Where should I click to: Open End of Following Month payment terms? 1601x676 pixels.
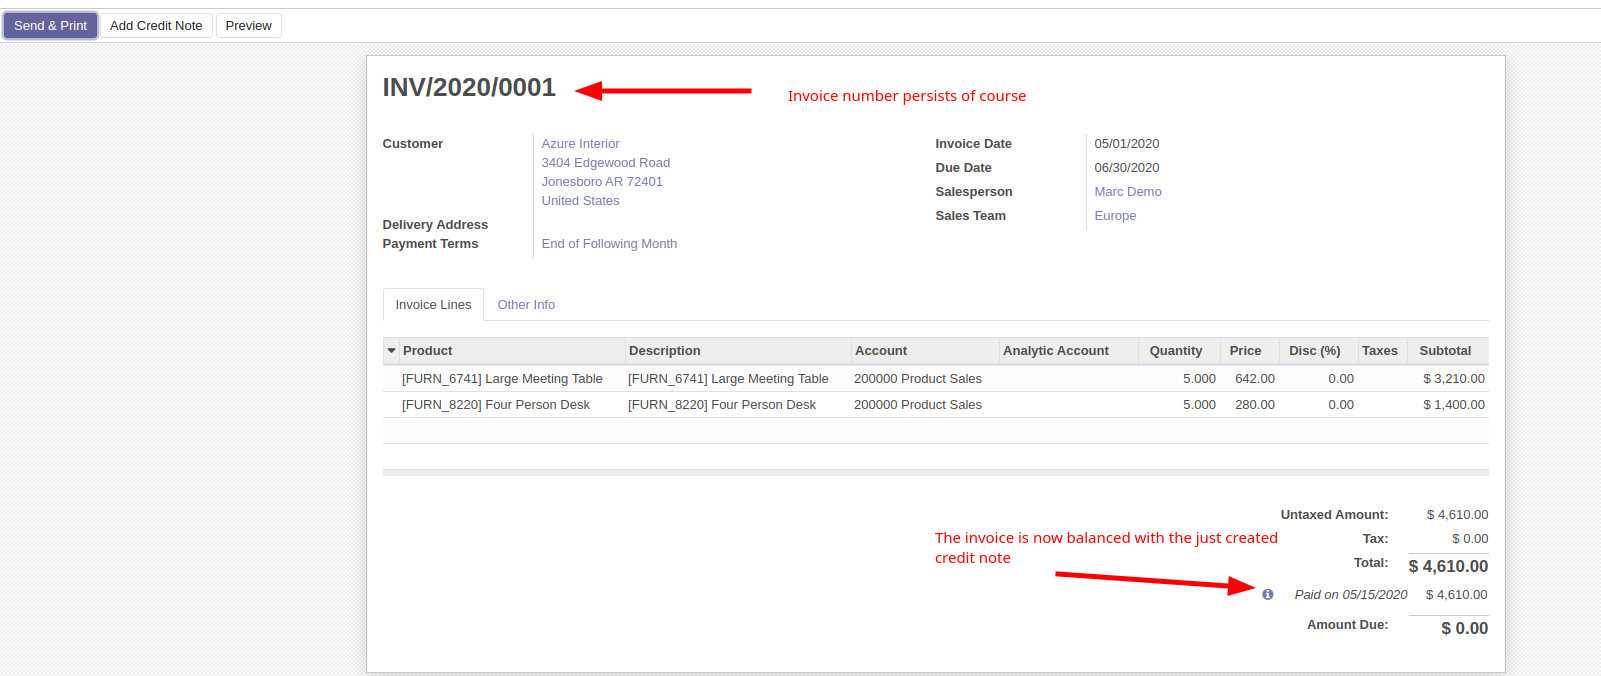coord(609,244)
